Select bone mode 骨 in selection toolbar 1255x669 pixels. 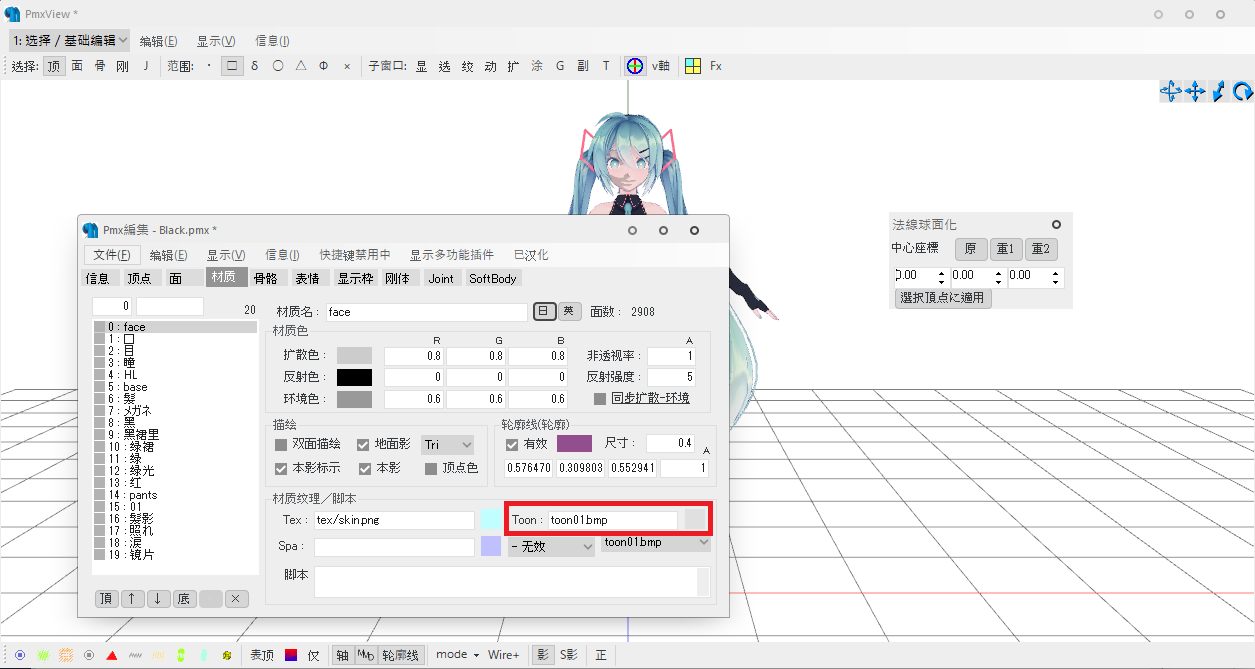100,66
